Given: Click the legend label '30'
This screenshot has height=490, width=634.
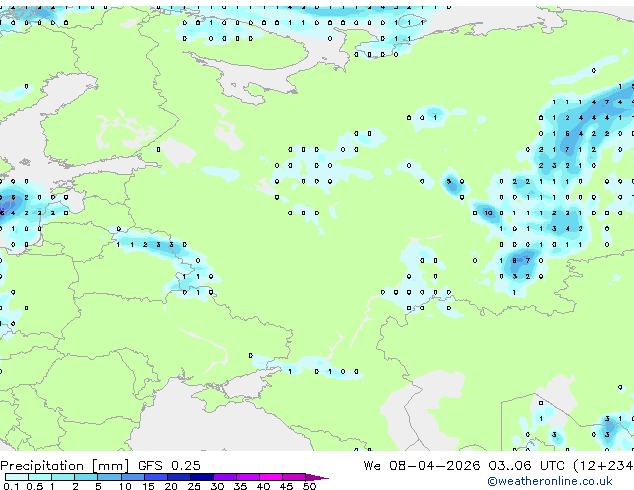Looking at the screenshot, I should (217, 486).
